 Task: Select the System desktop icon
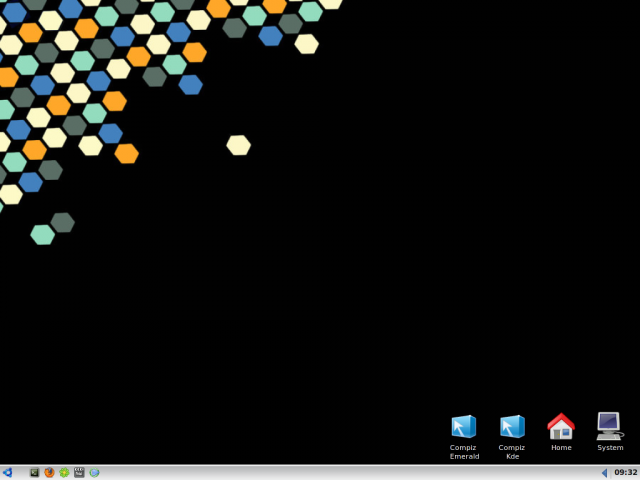coord(610,432)
